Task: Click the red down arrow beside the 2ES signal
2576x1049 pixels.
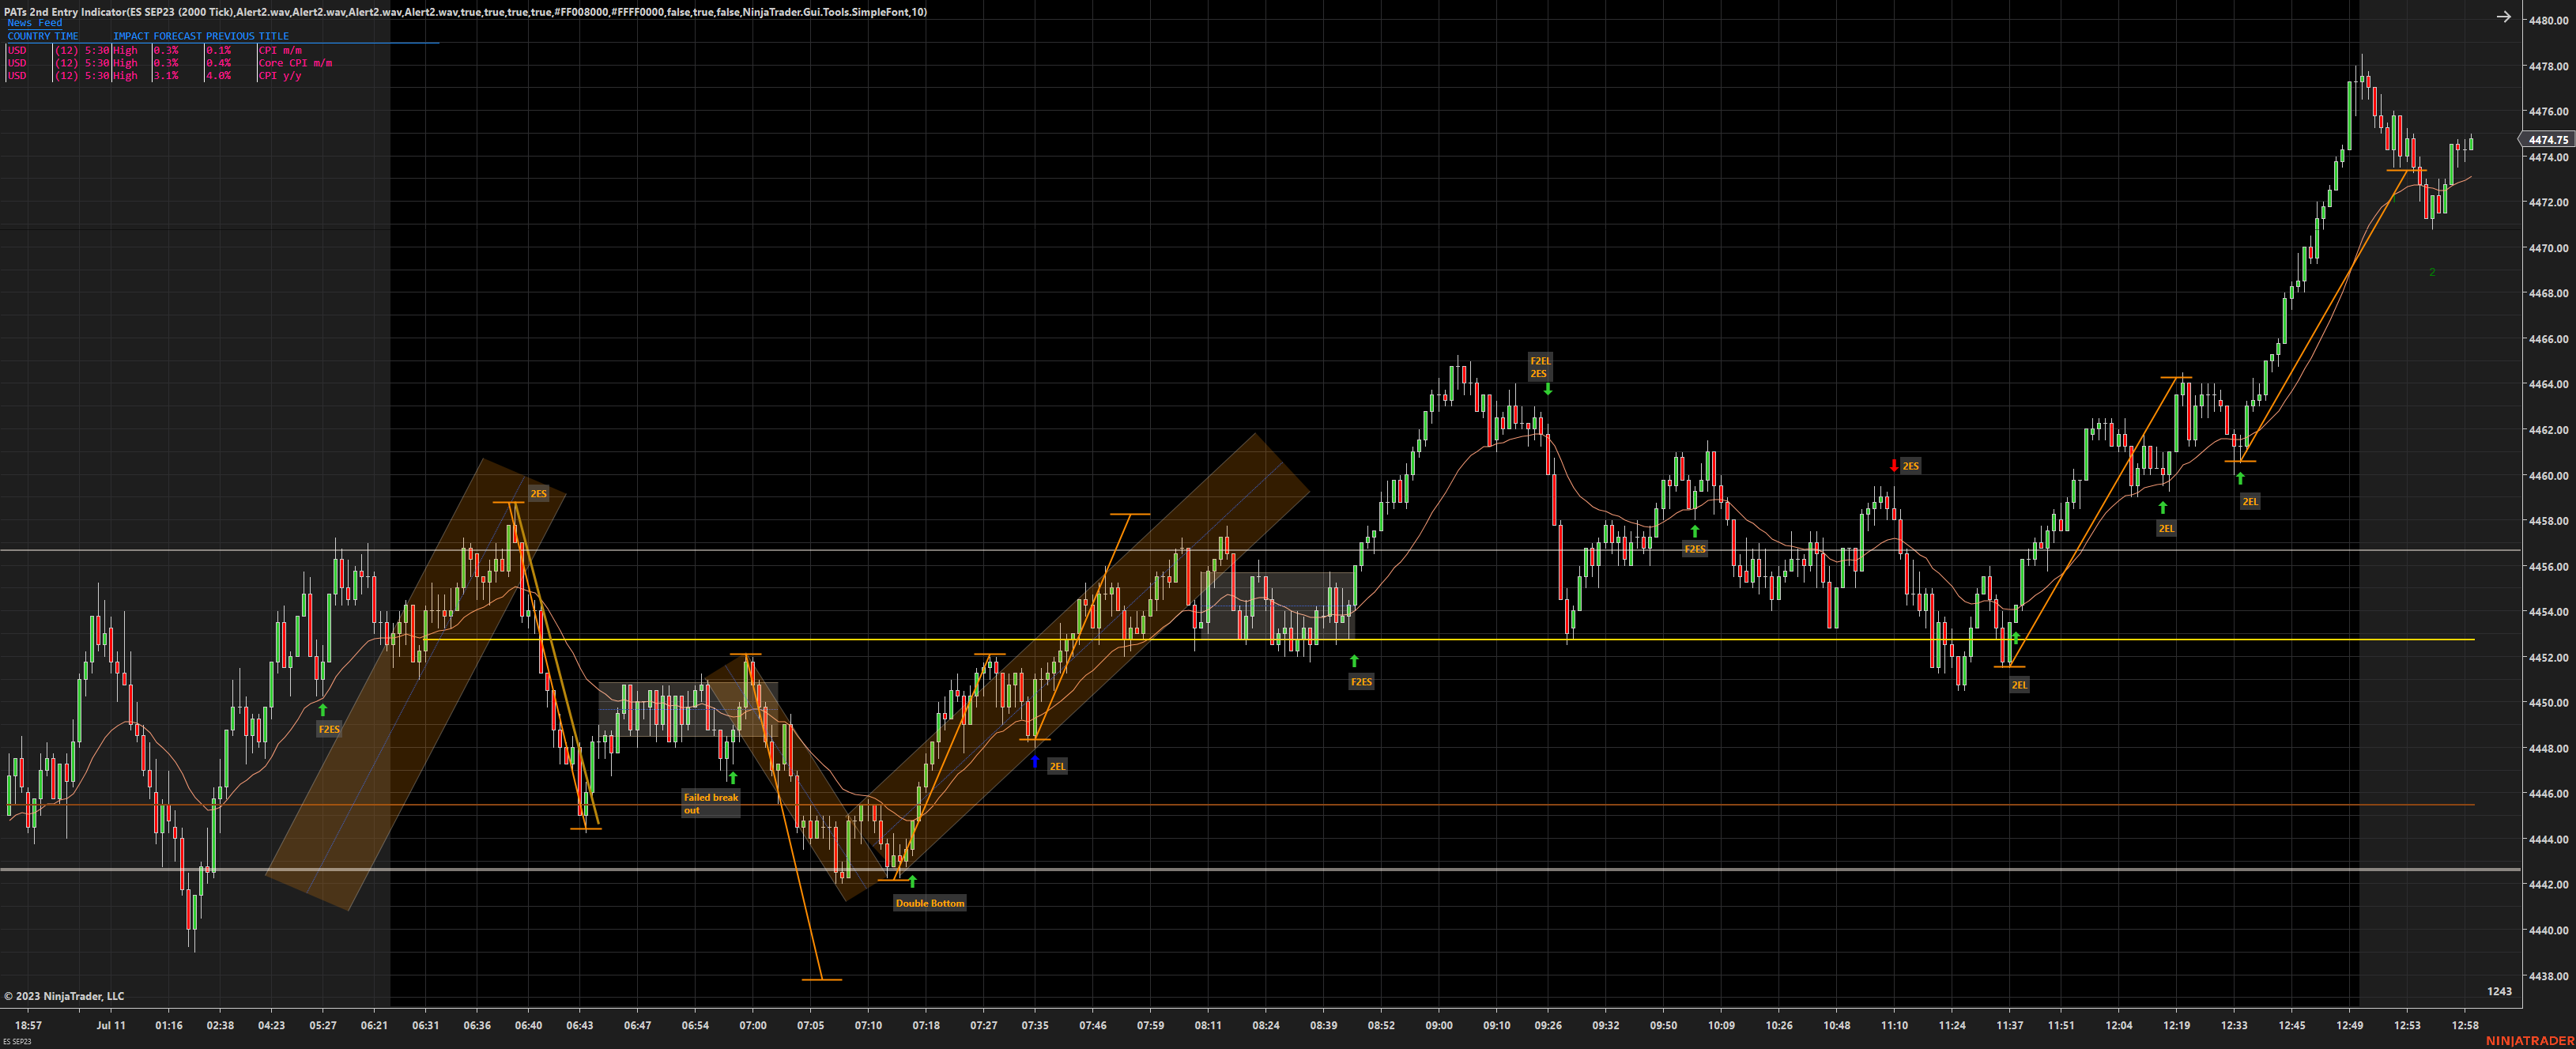Action: (x=1894, y=465)
